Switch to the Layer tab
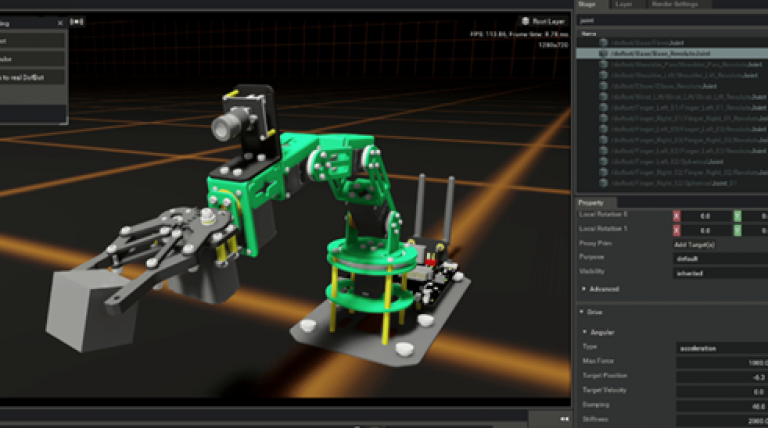768x428 pixels. pos(624,4)
